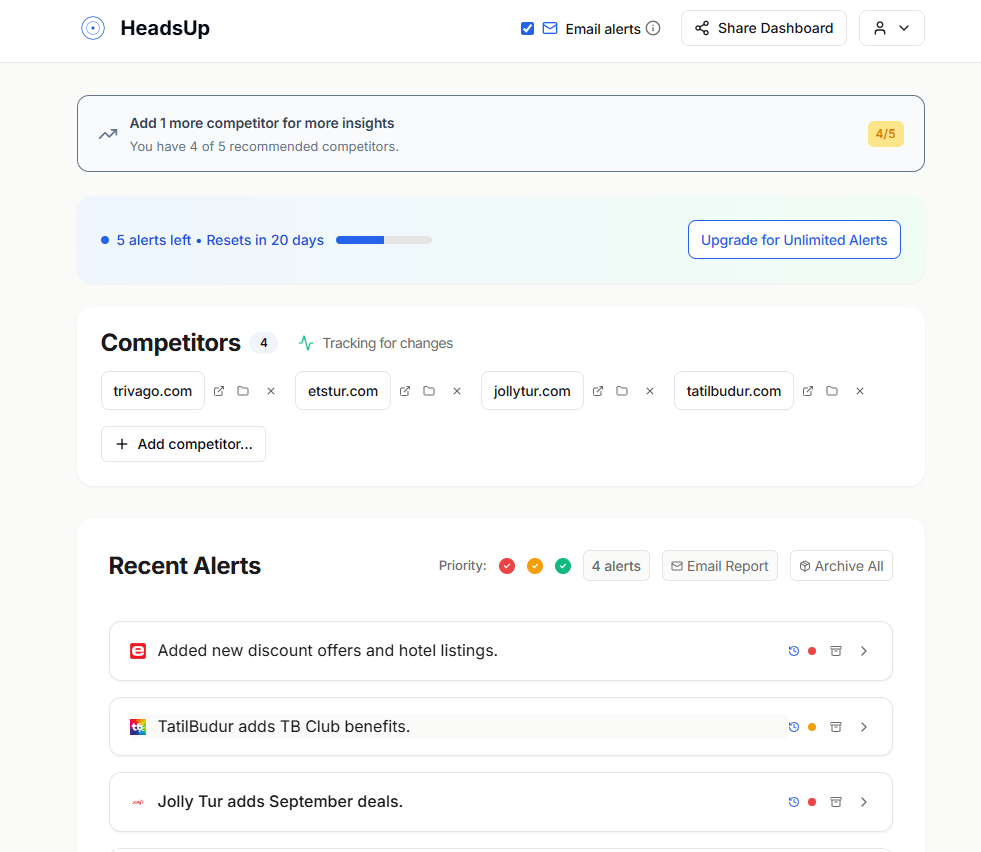The image size is (981, 852).
Task: Archive the Jolly Tur September deals alert
Action: pyautogui.click(x=836, y=802)
